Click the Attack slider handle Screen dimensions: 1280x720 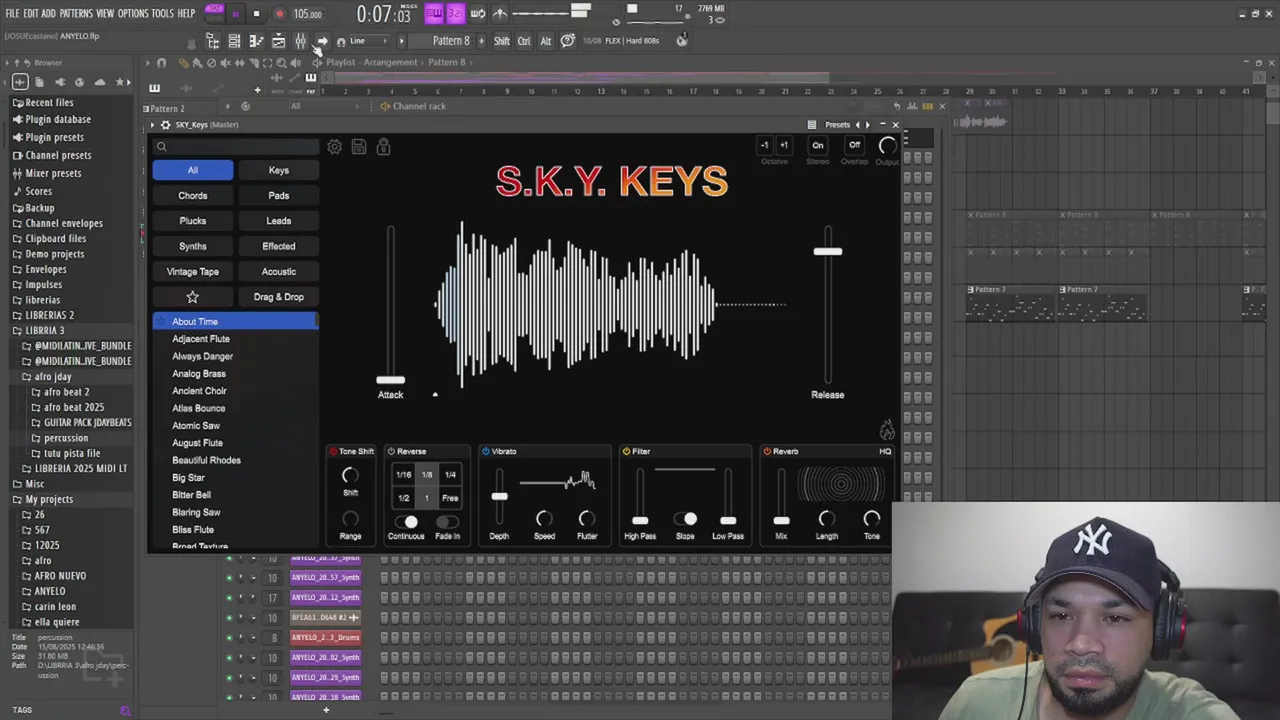[x=390, y=380]
